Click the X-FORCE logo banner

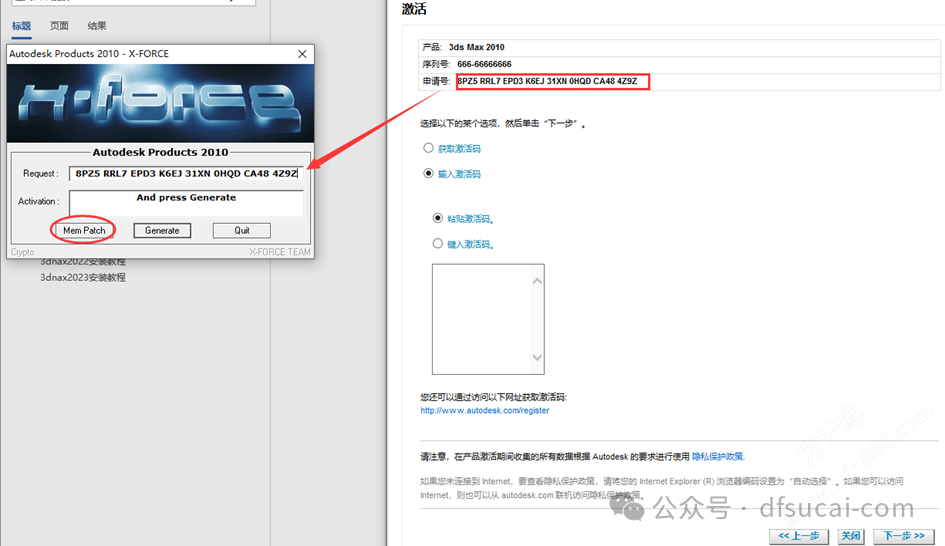[x=160, y=103]
